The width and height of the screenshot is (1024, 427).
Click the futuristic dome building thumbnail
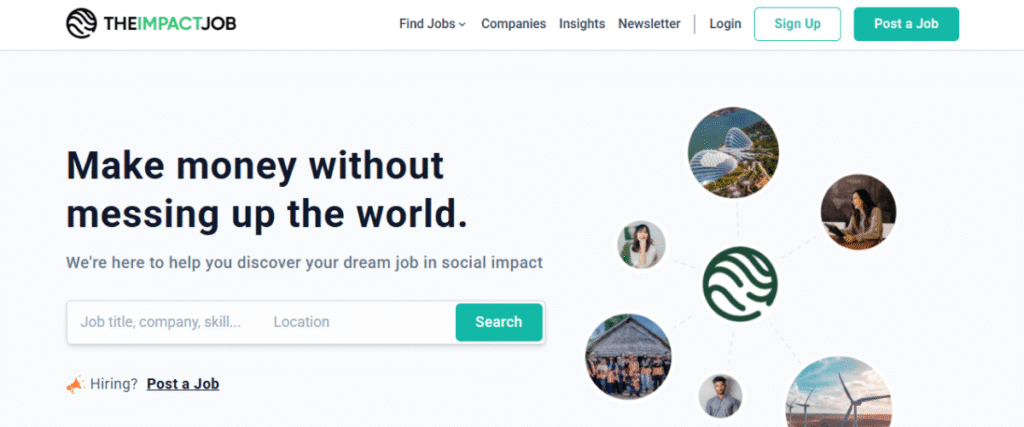pyautogui.click(x=733, y=152)
